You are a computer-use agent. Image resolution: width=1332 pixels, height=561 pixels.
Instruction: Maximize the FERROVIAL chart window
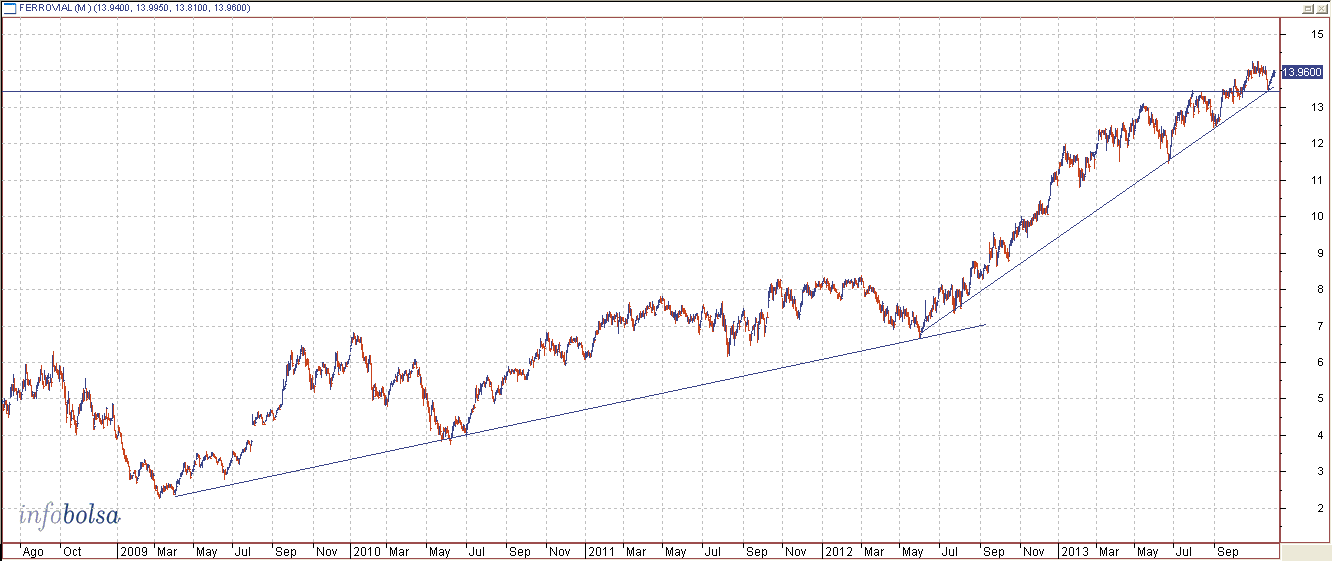tap(1308, 8)
